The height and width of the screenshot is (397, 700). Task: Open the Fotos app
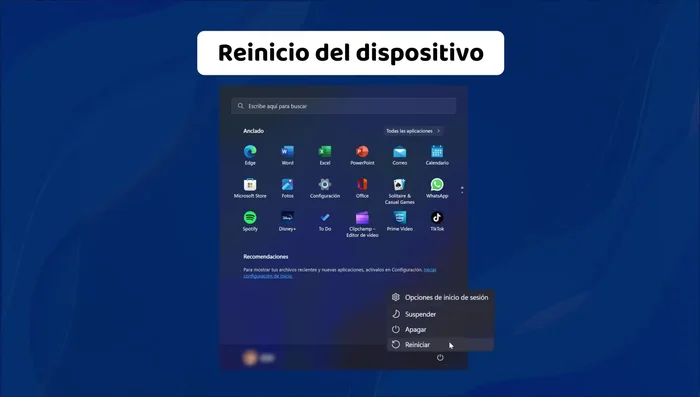pos(288,188)
